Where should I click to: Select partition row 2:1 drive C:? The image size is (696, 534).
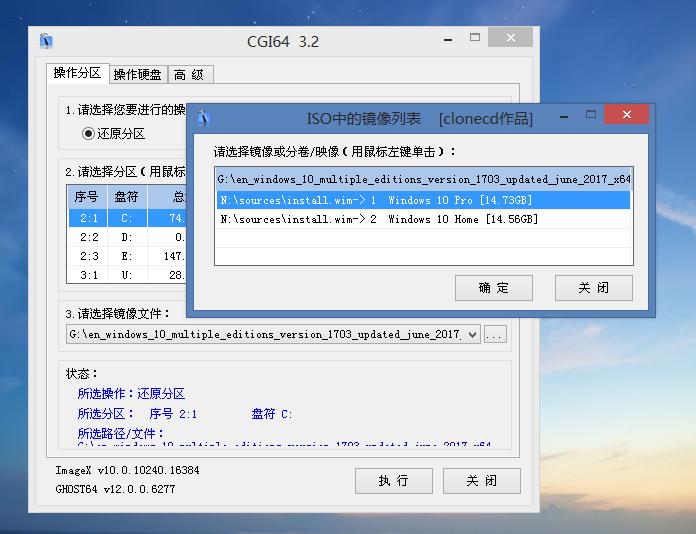click(127, 218)
